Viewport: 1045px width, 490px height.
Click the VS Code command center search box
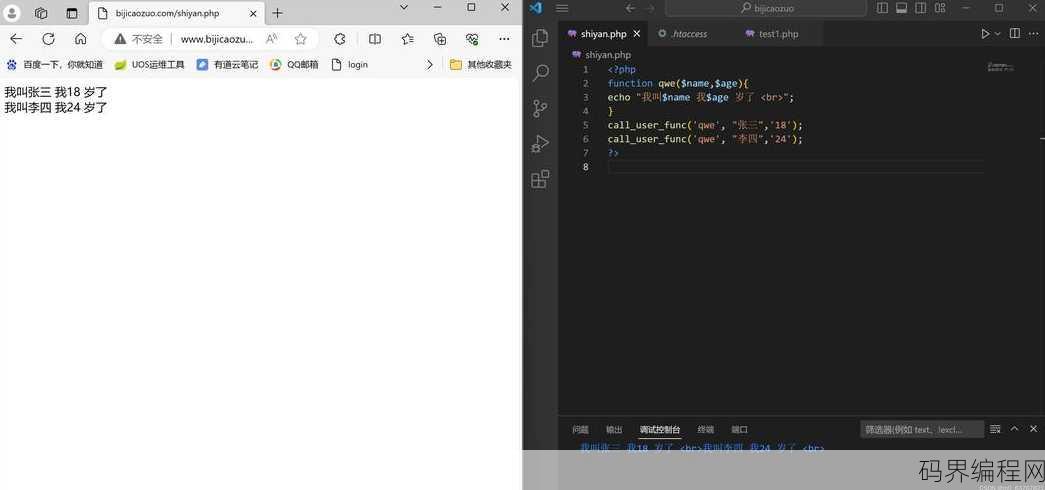click(766, 8)
